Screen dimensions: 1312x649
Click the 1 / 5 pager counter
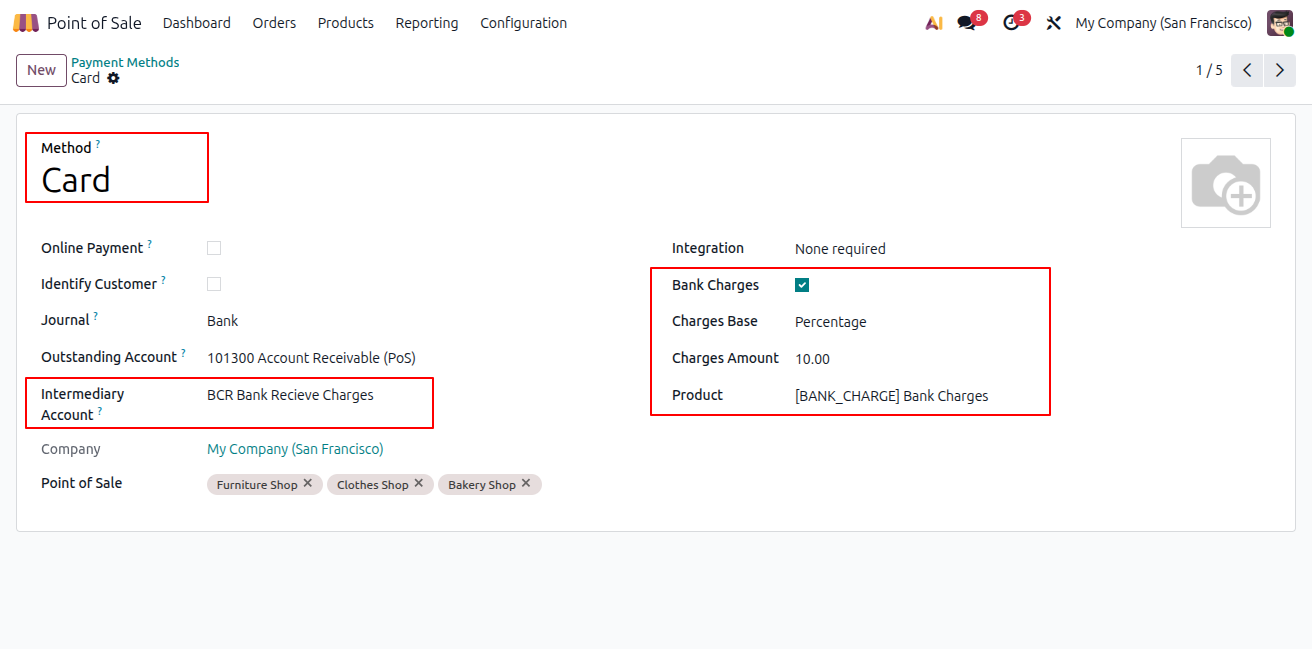pos(1209,70)
